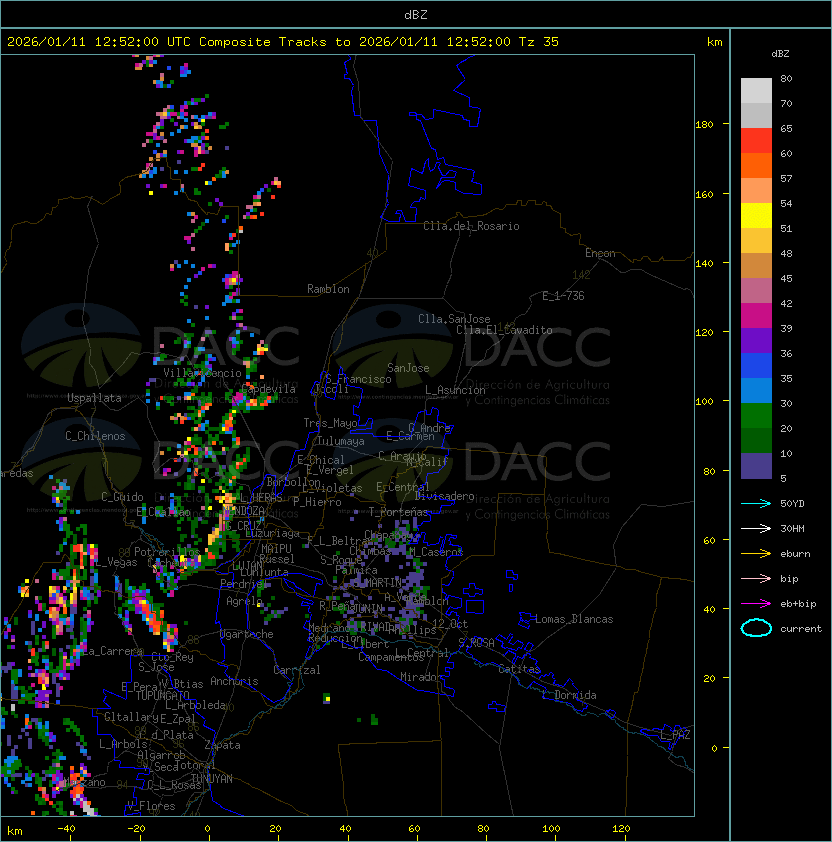Click the 'TUNUYAN' map label
This screenshot has width=832, height=842.
(x=212, y=779)
